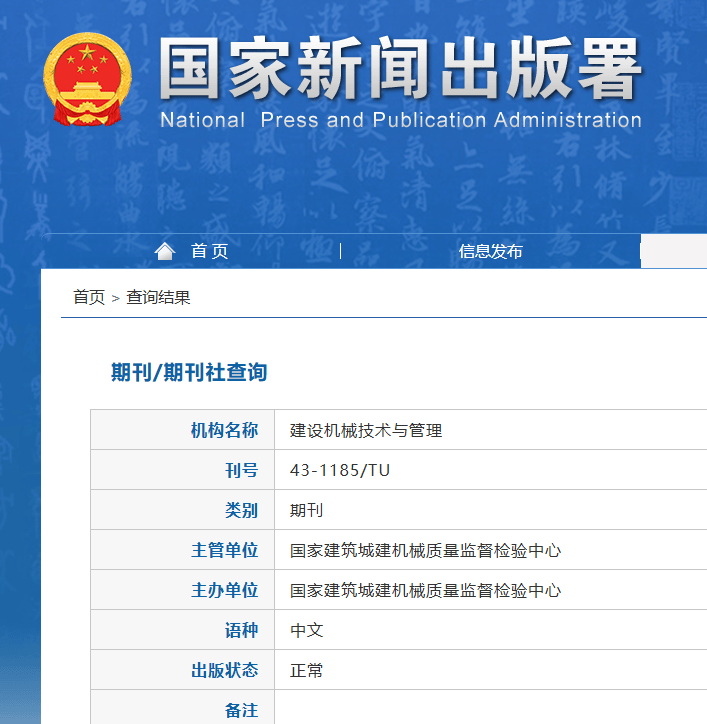Screen dimensions: 707x724
Task: Click the heading 期刊/期刊社查询
Action: [x=189, y=372]
